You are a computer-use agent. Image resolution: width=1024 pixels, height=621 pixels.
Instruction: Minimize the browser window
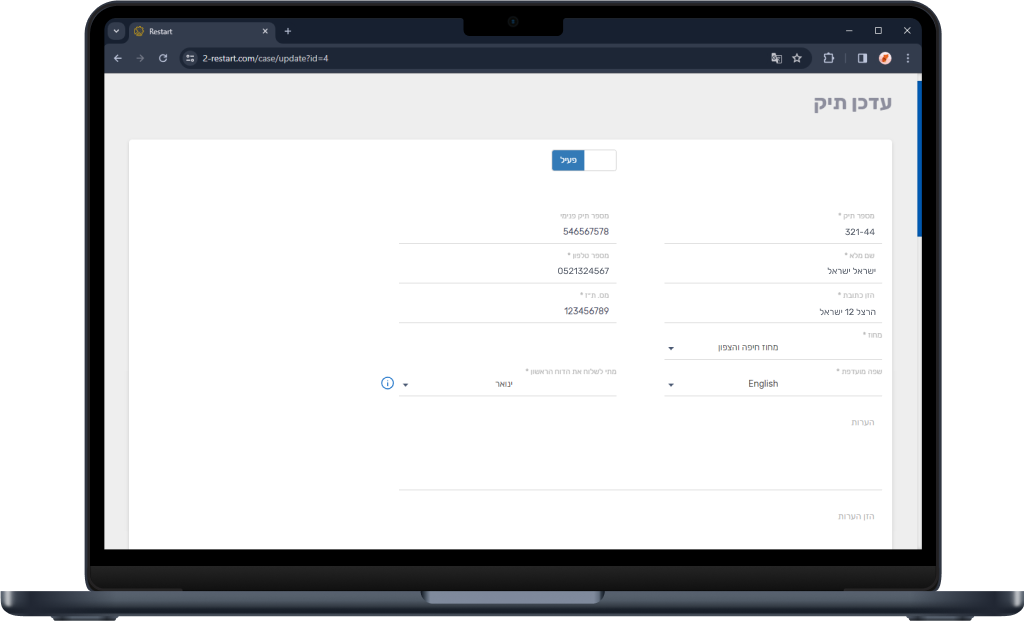tap(849, 31)
